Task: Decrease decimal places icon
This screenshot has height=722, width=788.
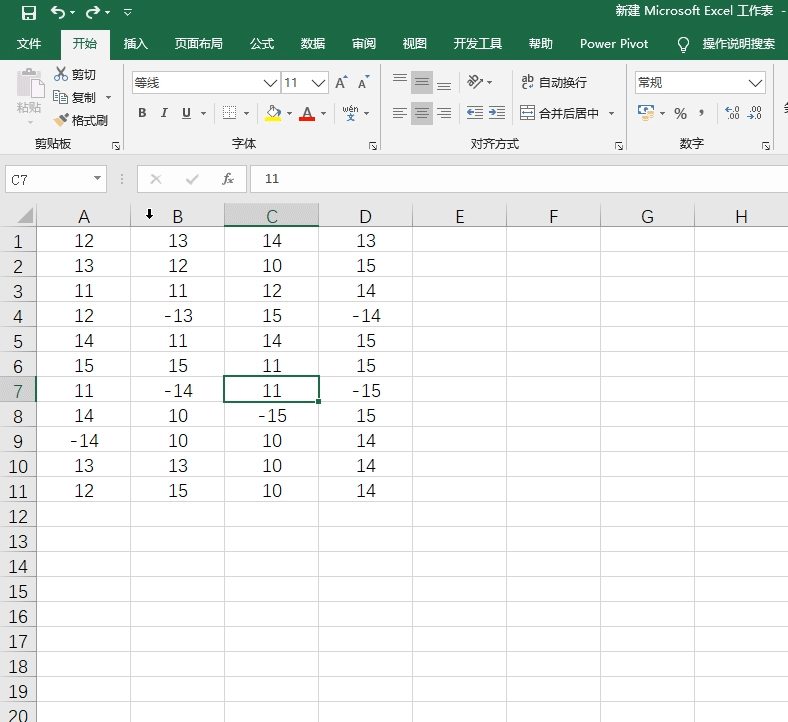Action: (754, 113)
